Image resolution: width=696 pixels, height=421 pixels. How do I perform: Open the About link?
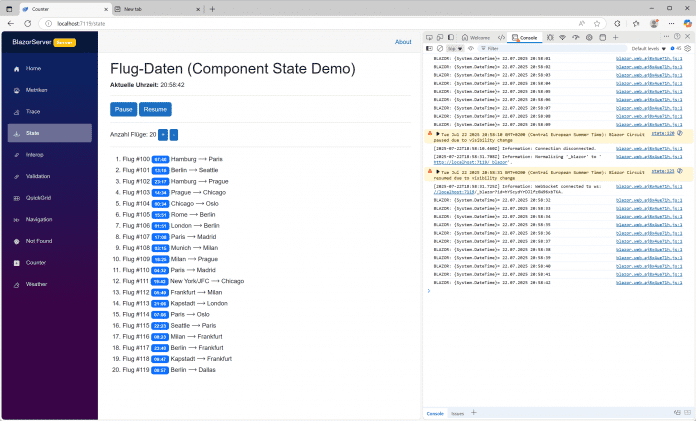(x=403, y=42)
